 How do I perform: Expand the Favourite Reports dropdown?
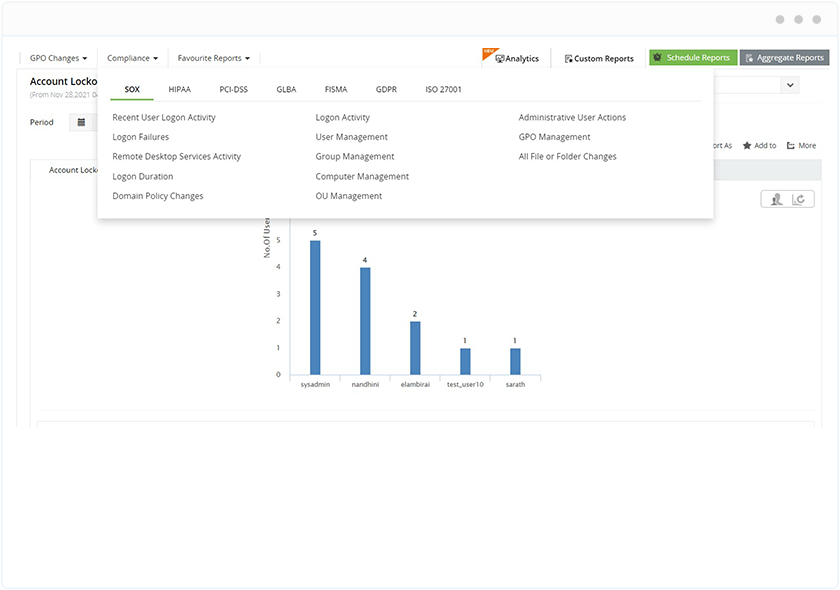(x=213, y=58)
